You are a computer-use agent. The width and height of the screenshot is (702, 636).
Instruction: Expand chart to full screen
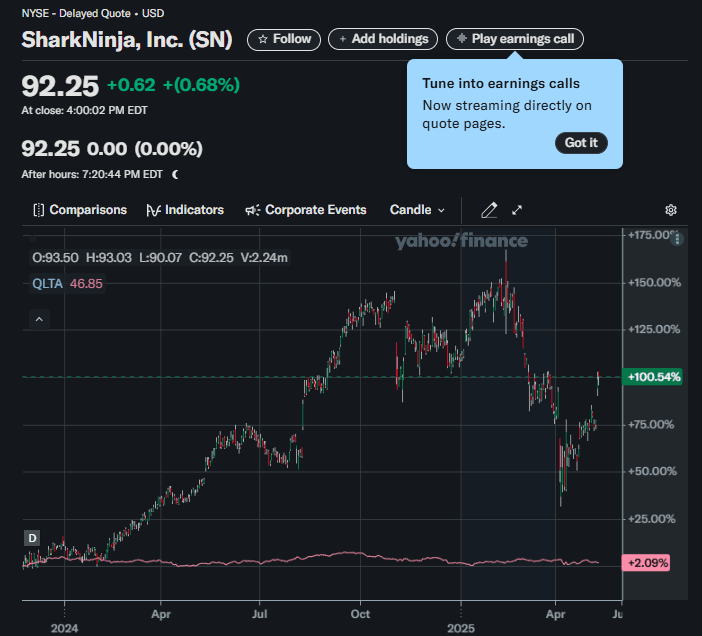pyautogui.click(x=517, y=210)
